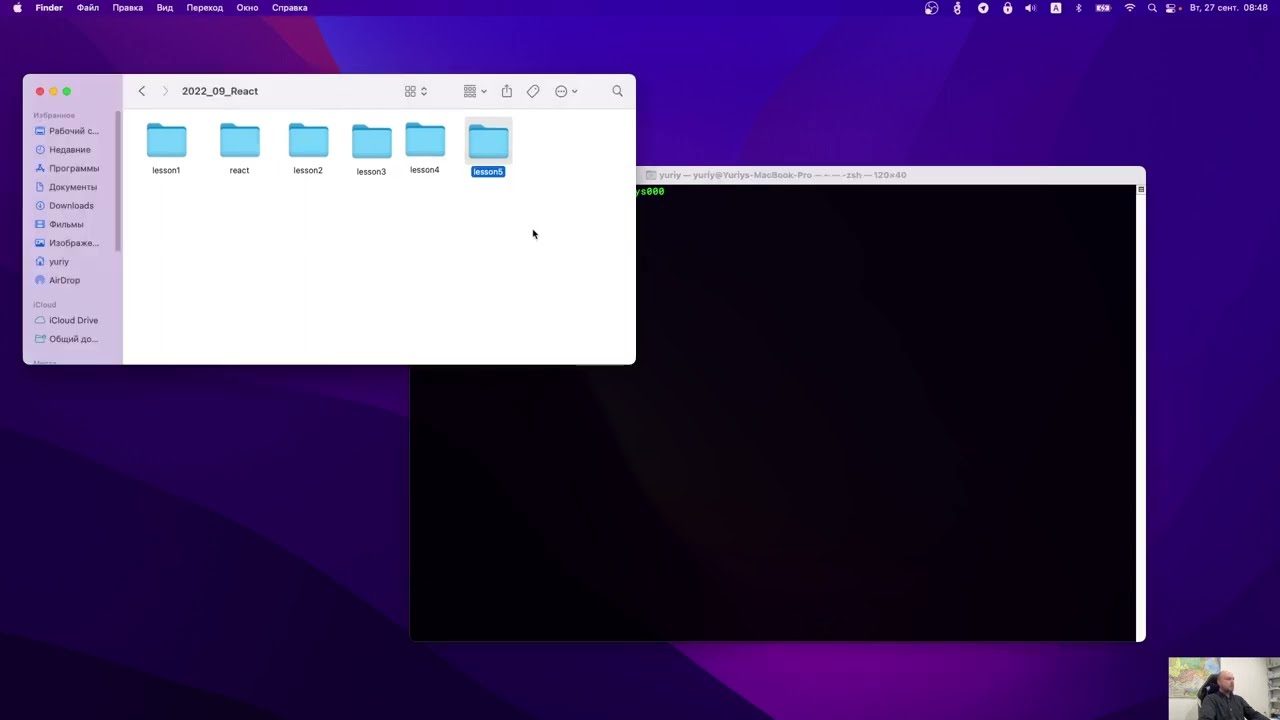This screenshot has height=720, width=1280.
Task: Open Программы in Finder sidebar
Action: point(67,168)
